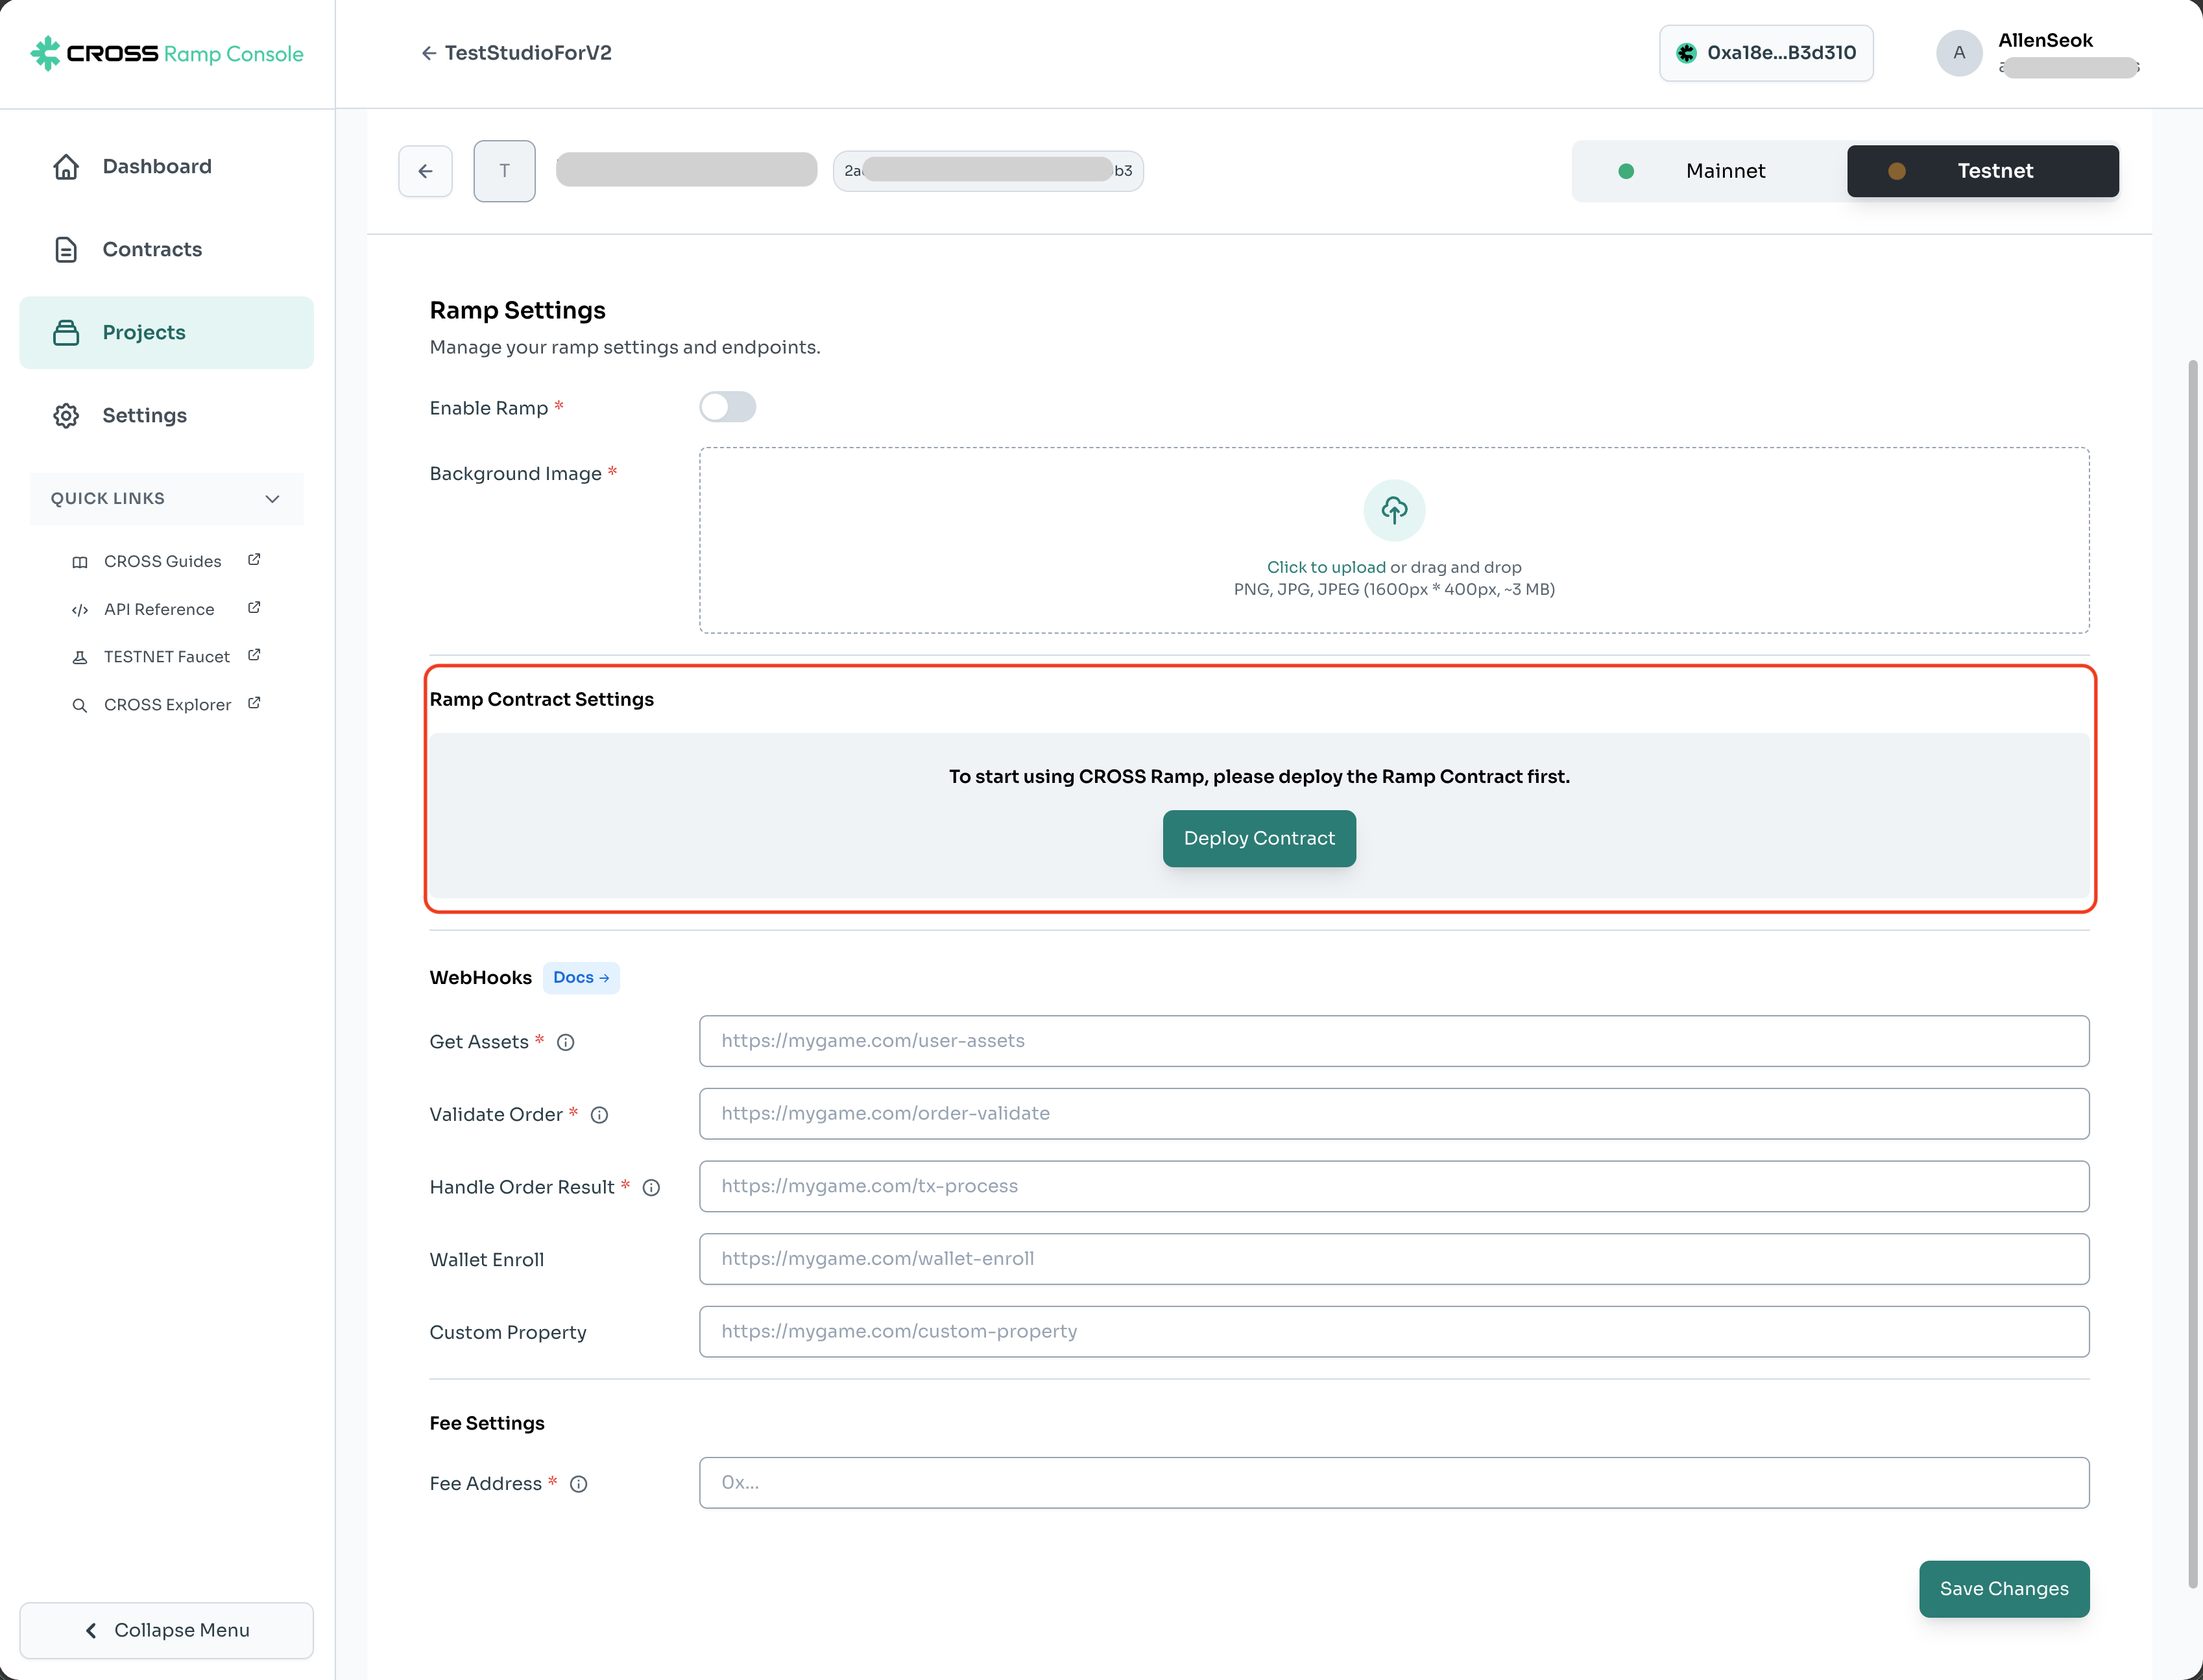
Task: Click the Handle Order Result info icon
Action: click(651, 1188)
